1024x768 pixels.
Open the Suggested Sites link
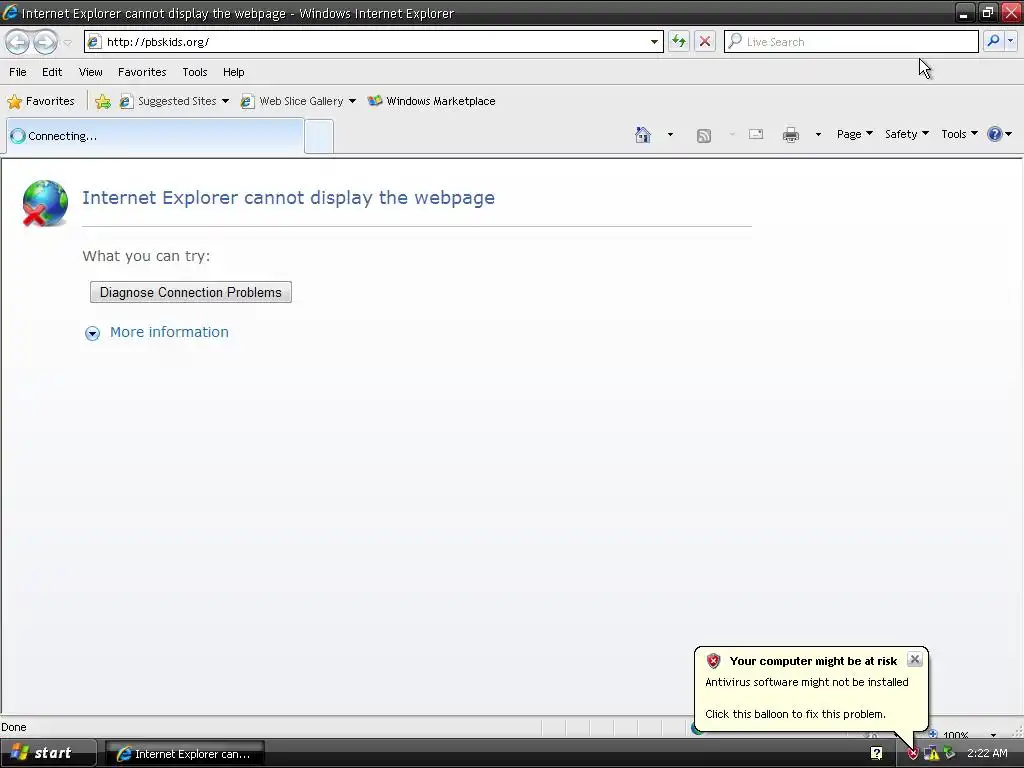click(x=174, y=101)
